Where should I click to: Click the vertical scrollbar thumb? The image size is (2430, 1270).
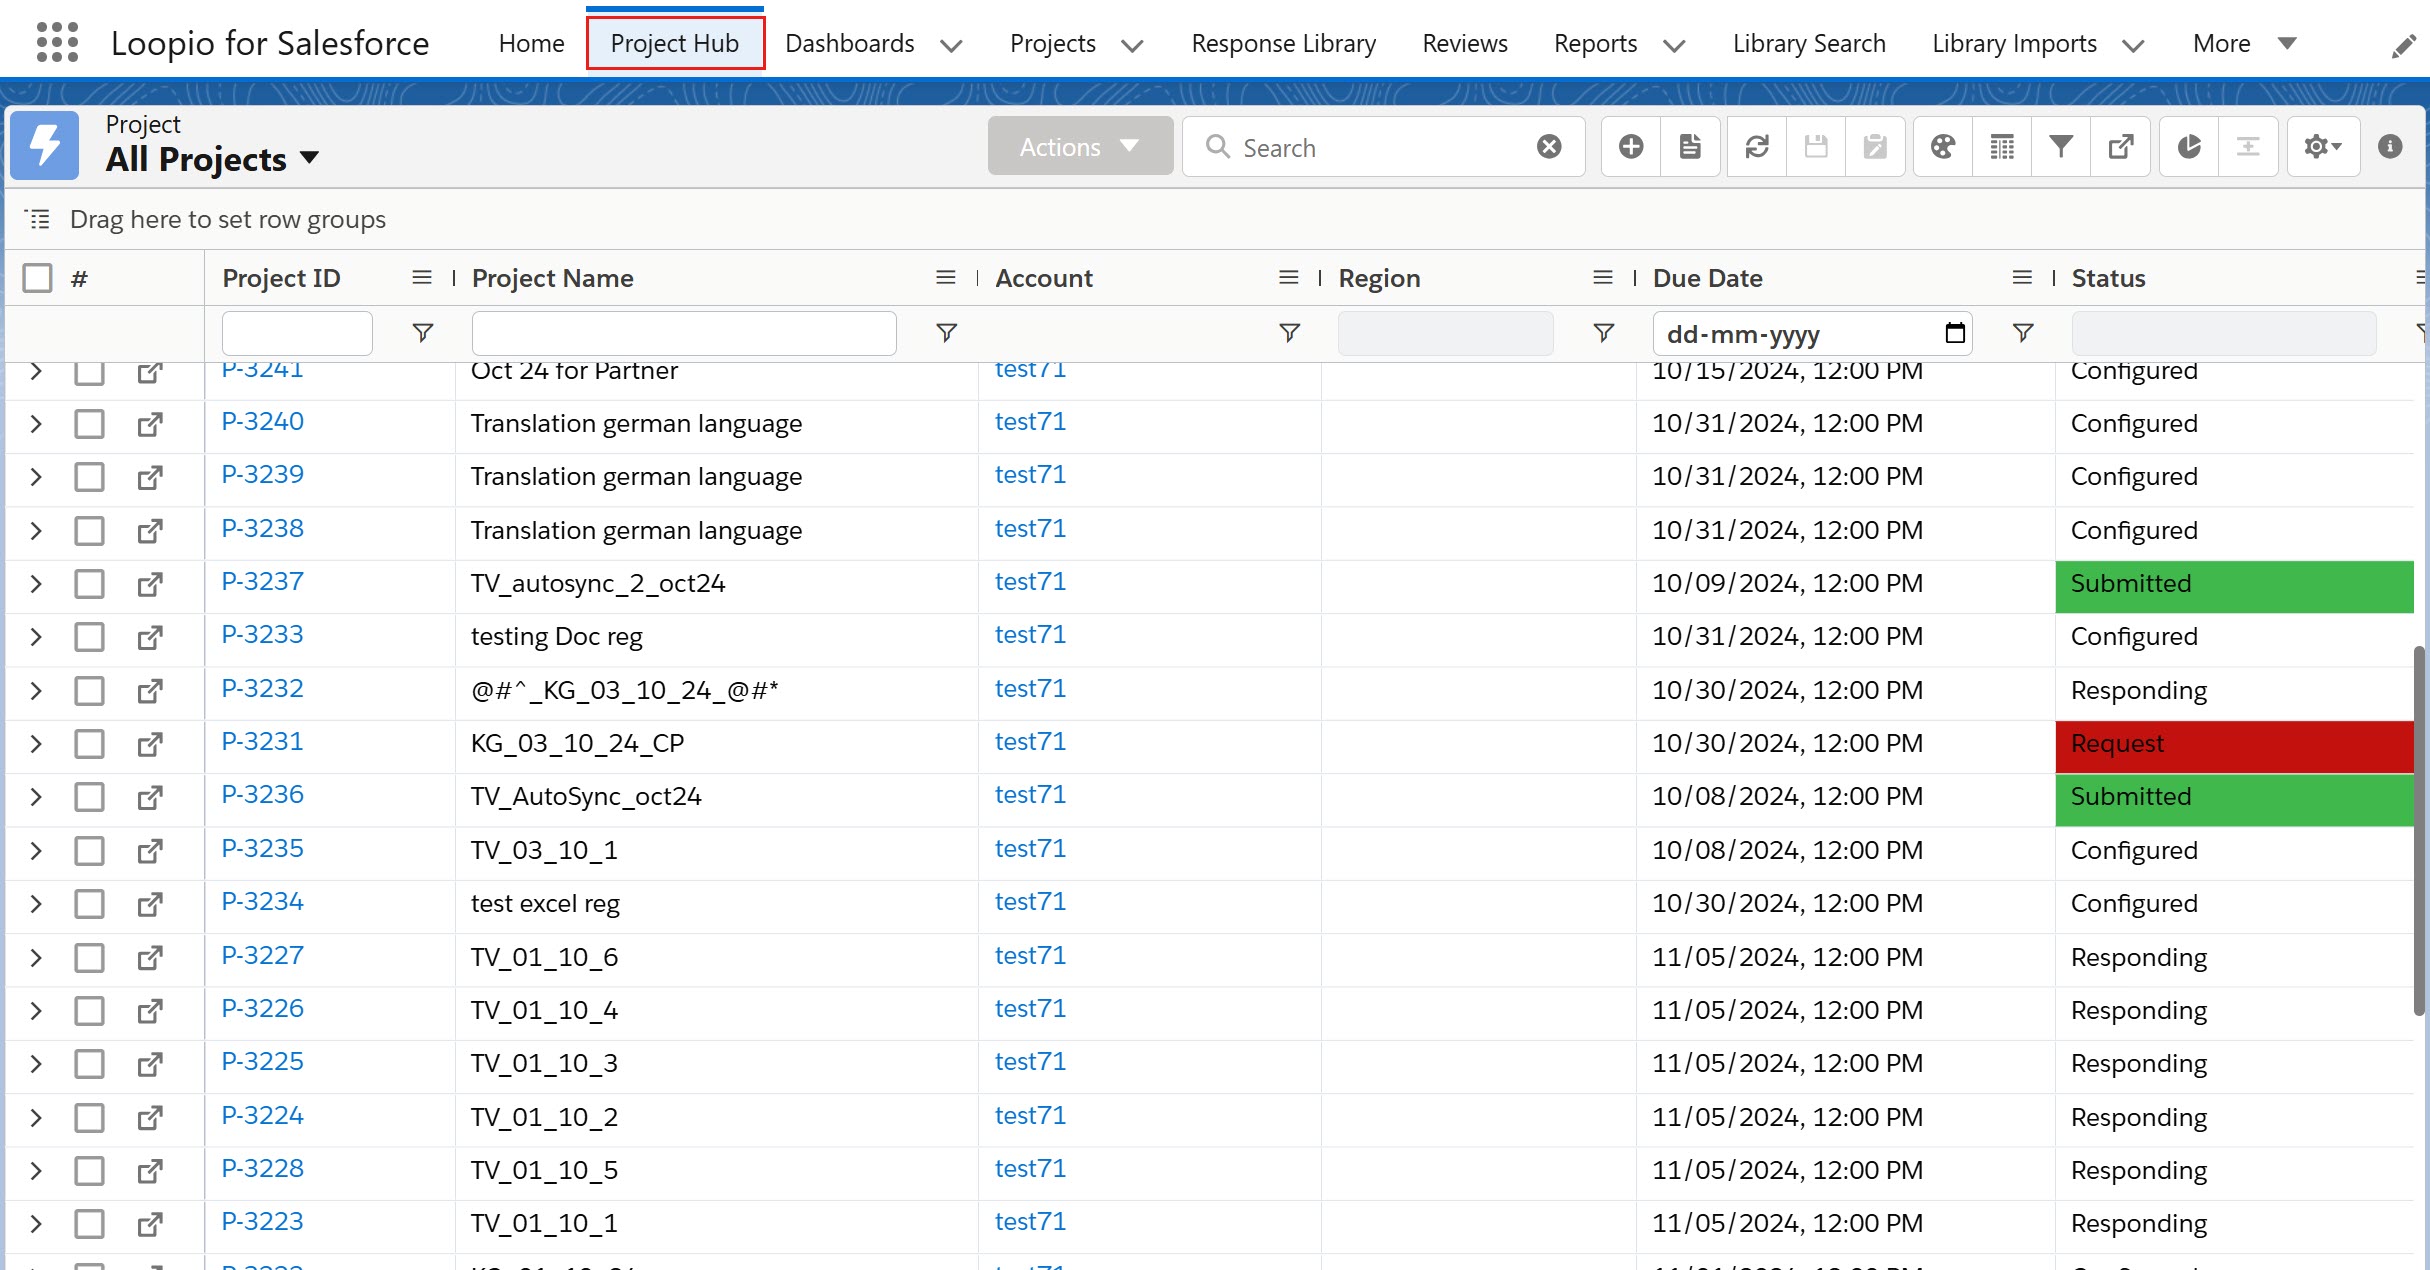coord(2419,830)
